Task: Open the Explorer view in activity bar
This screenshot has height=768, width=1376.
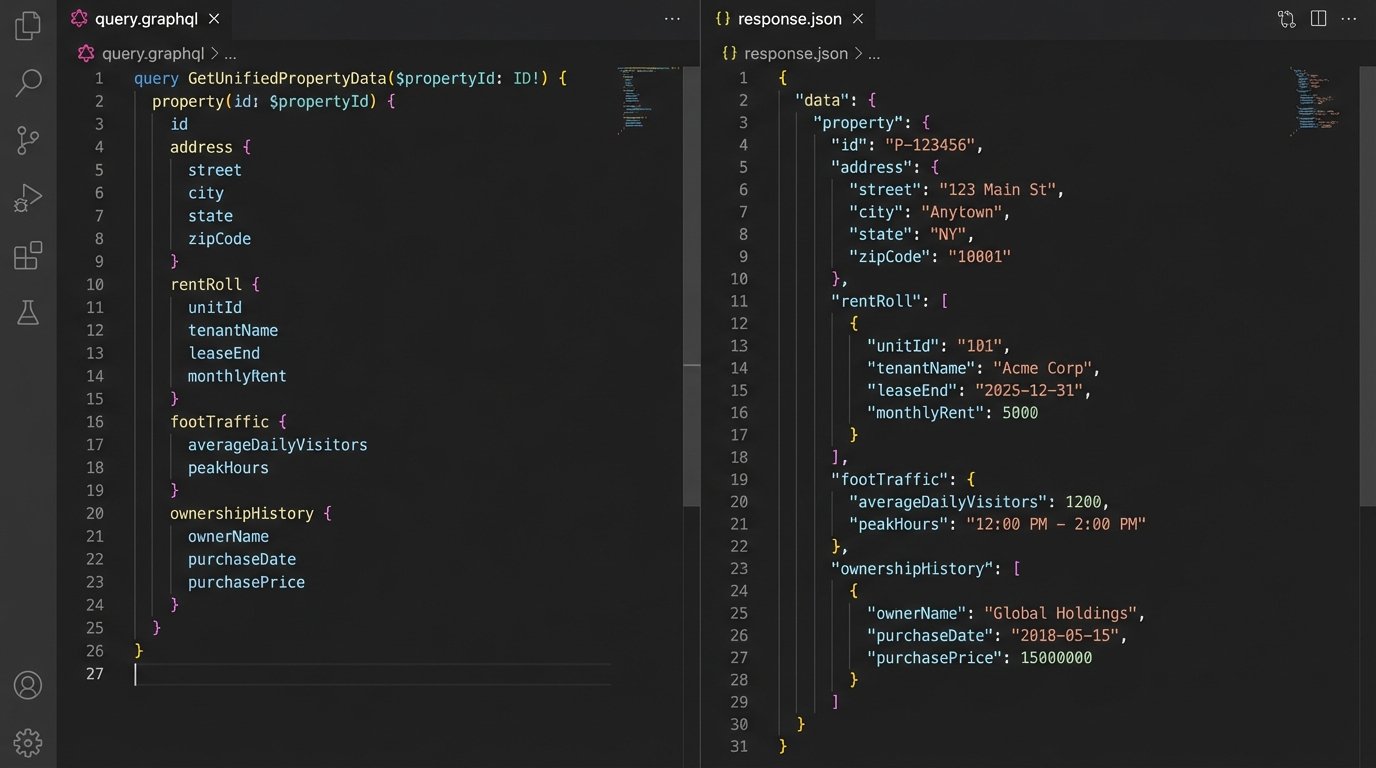Action: point(28,26)
